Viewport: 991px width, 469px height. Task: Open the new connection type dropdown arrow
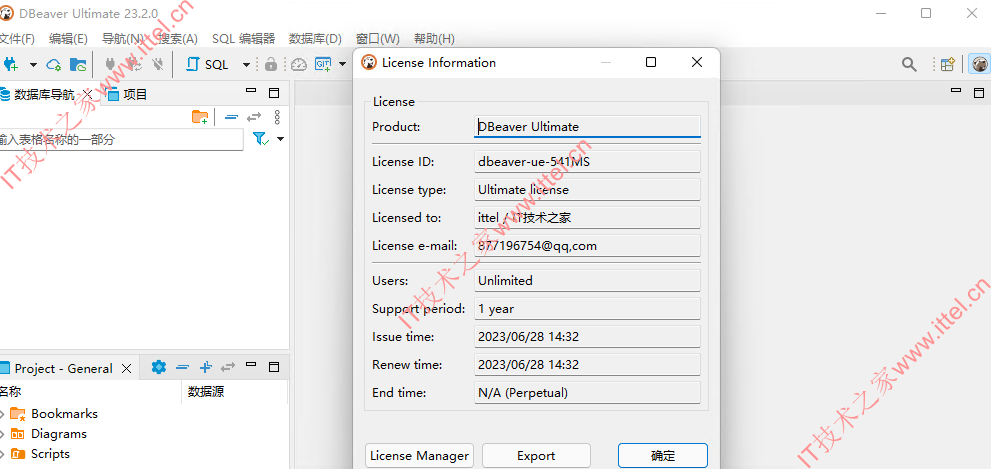(33, 64)
